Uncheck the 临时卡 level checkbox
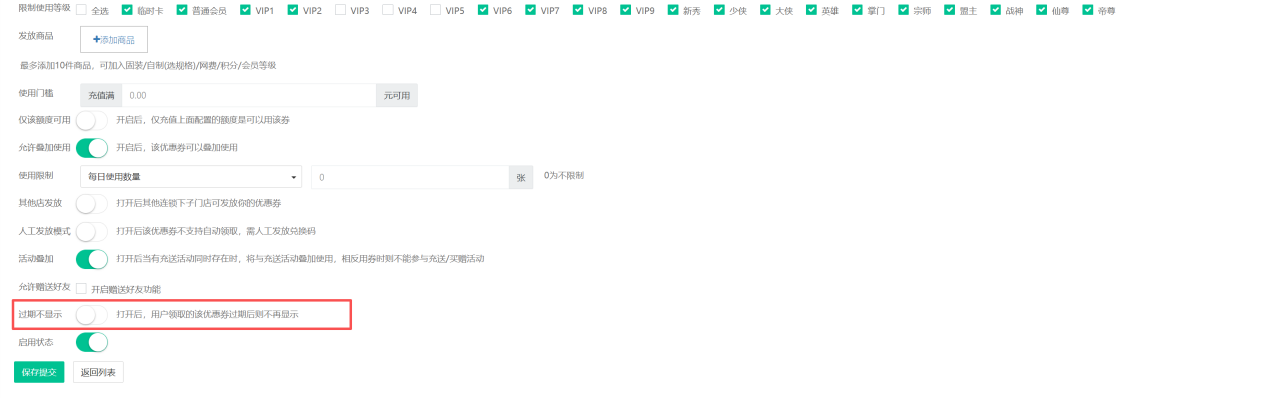 [x=126, y=10]
